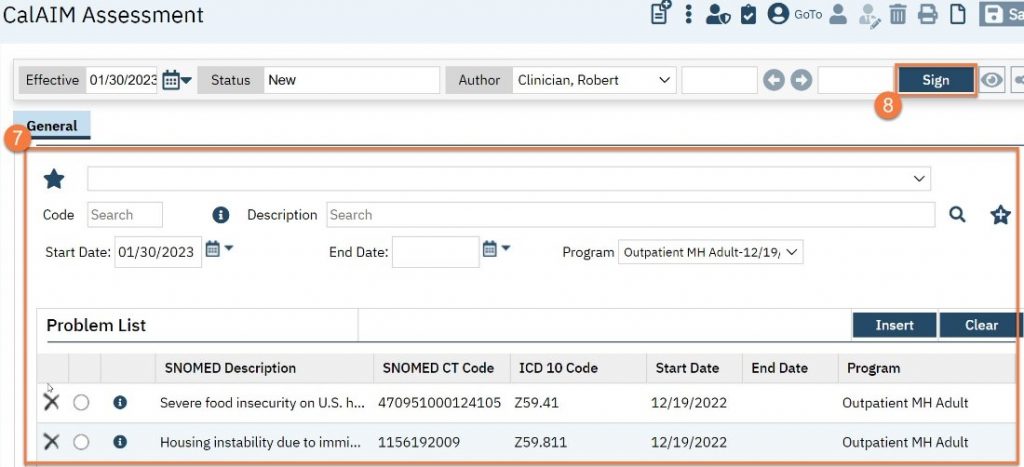The height and width of the screenshot is (467, 1024).
Task: Toggle the eye preview icon beside Sign
Action: pyautogui.click(x=991, y=80)
